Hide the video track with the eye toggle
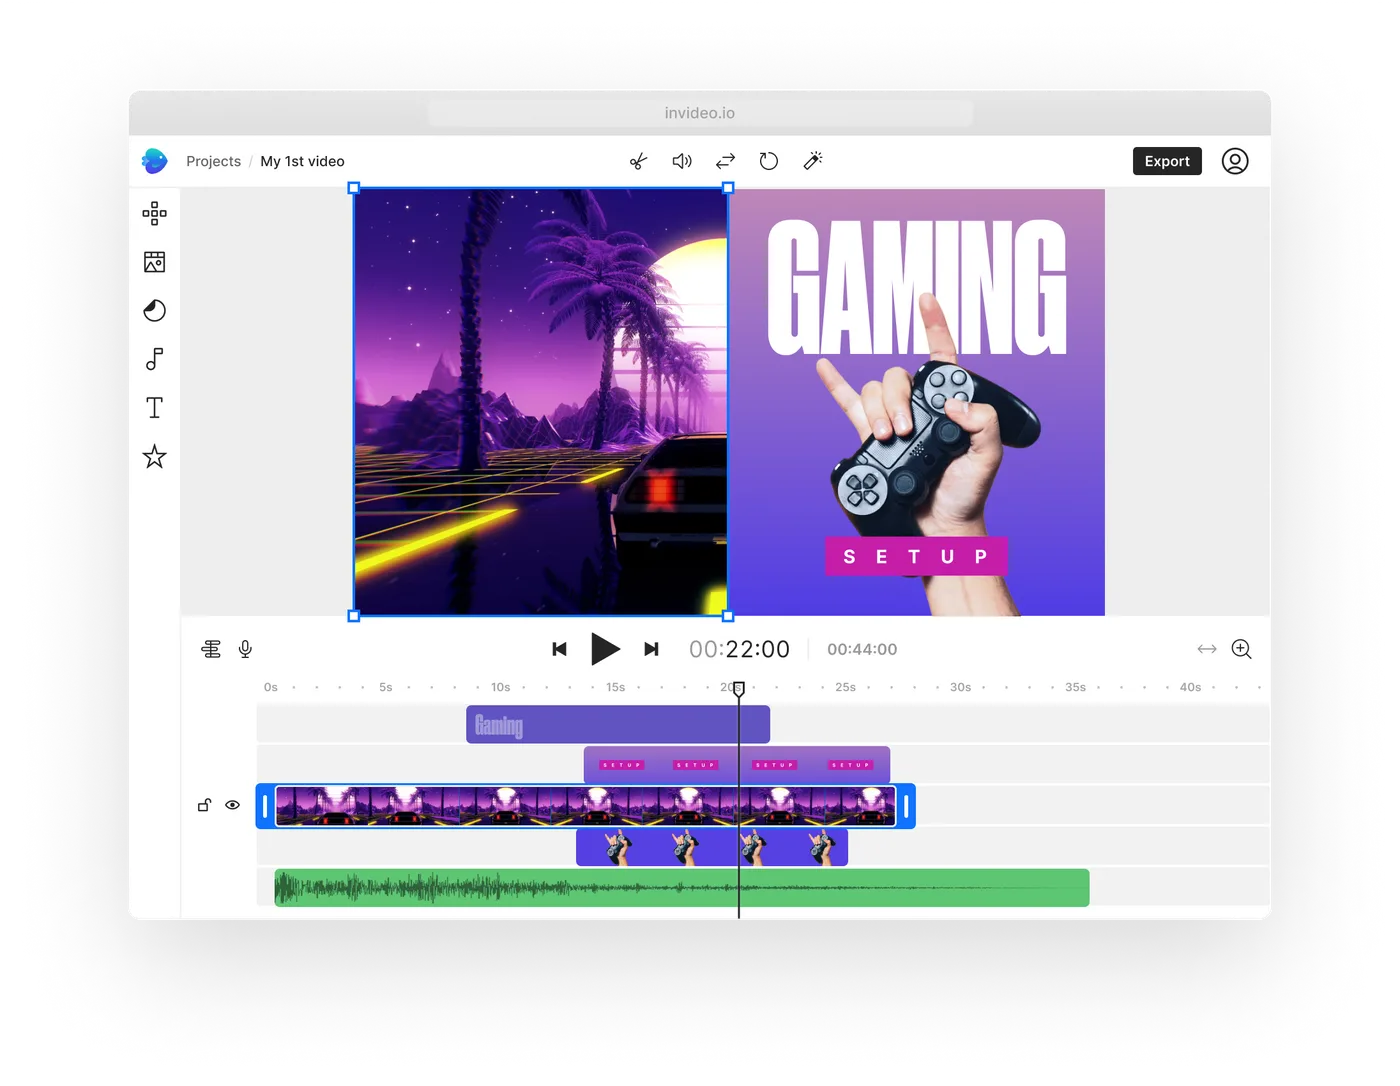 pyautogui.click(x=233, y=805)
